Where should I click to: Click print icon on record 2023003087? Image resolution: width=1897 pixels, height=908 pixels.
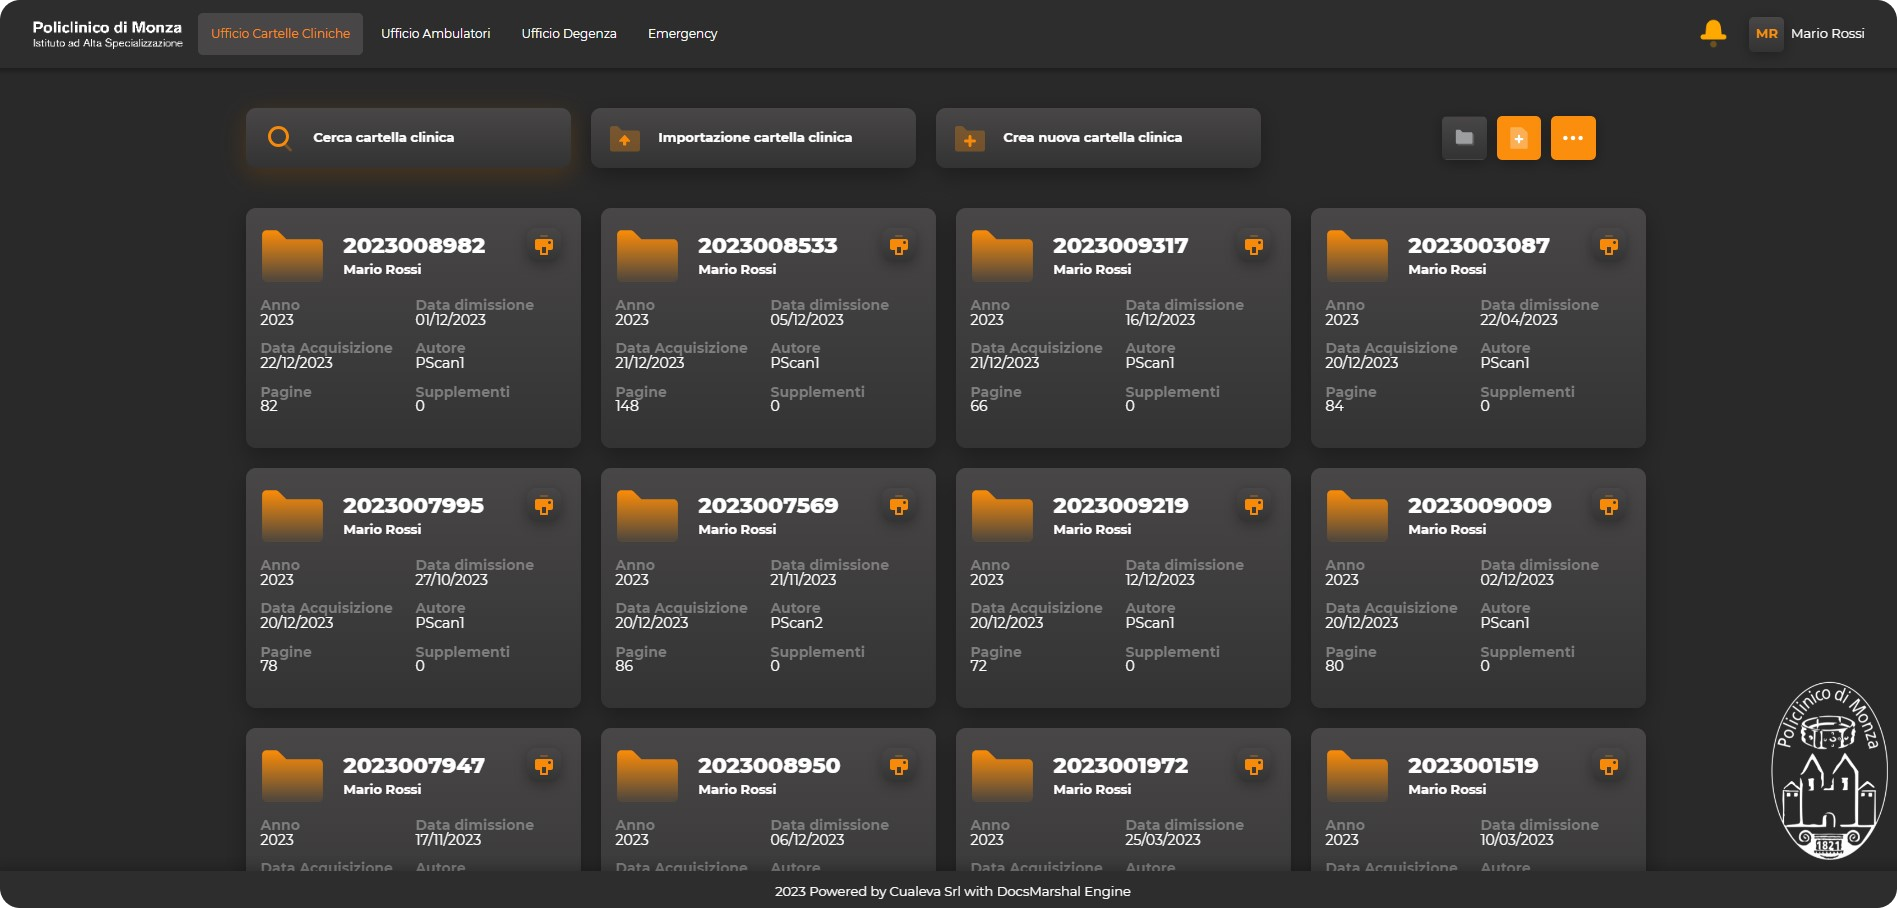coord(1609,246)
